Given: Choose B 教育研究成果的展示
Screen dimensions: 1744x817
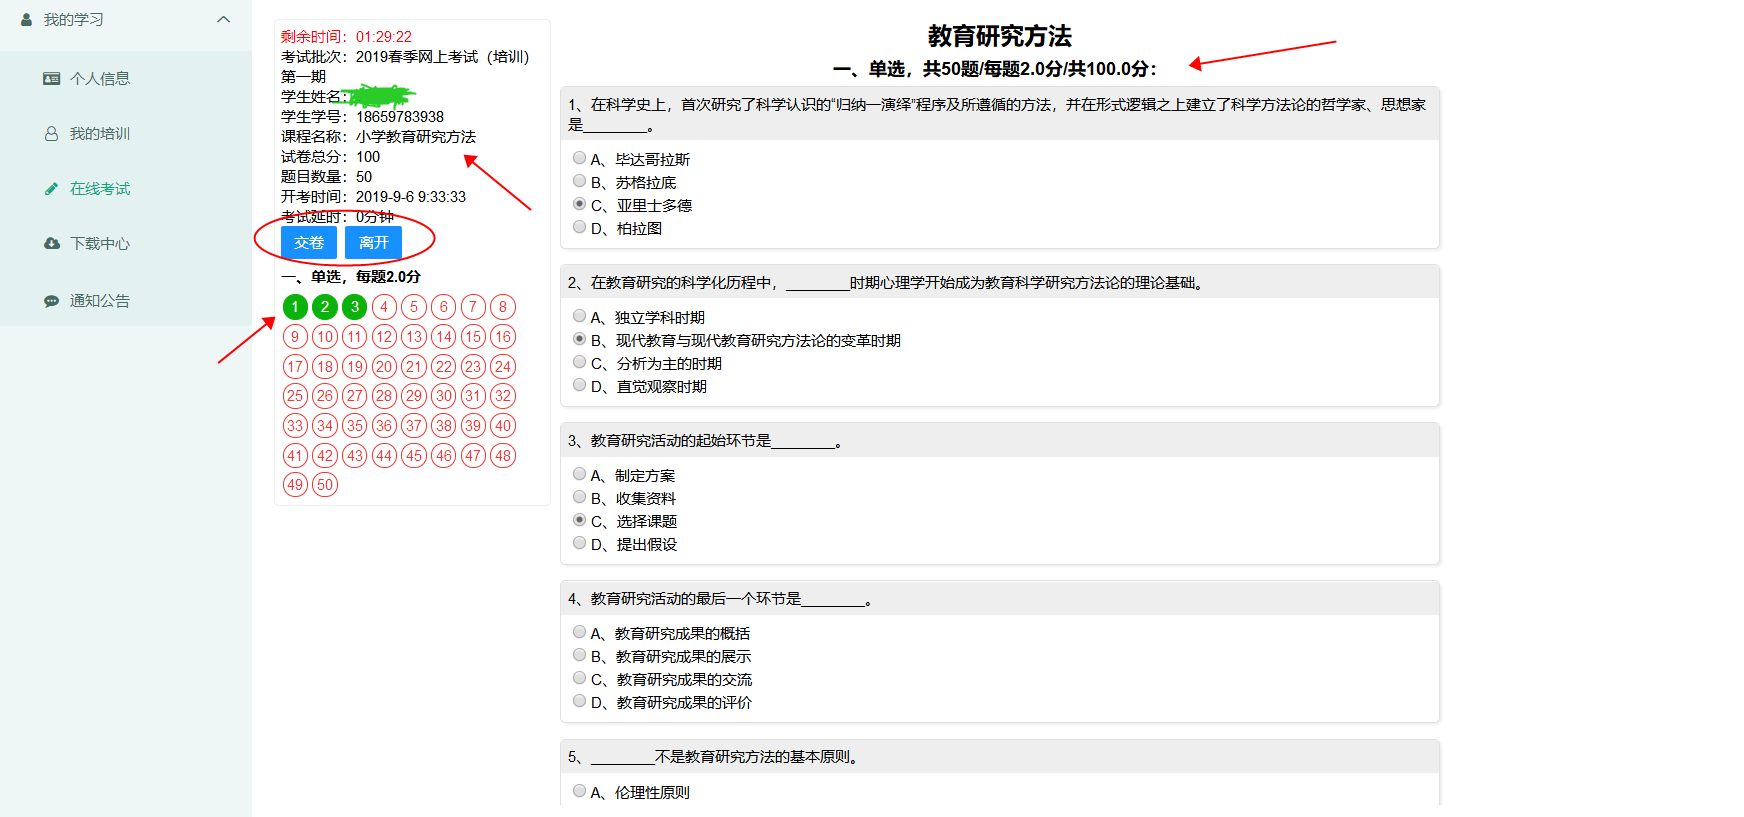Looking at the screenshot, I should coord(579,655).
